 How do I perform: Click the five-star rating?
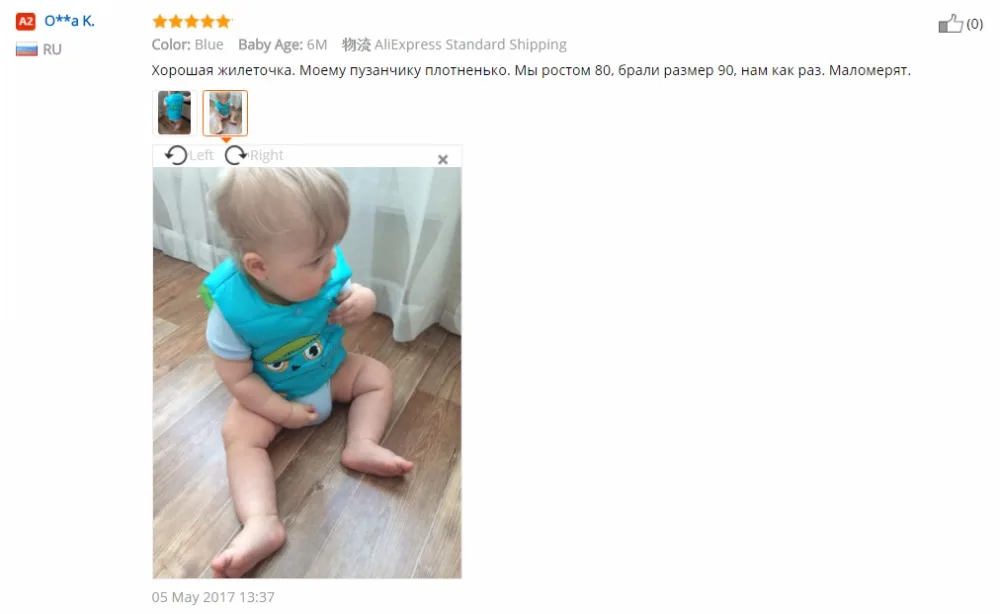(191, 22)
